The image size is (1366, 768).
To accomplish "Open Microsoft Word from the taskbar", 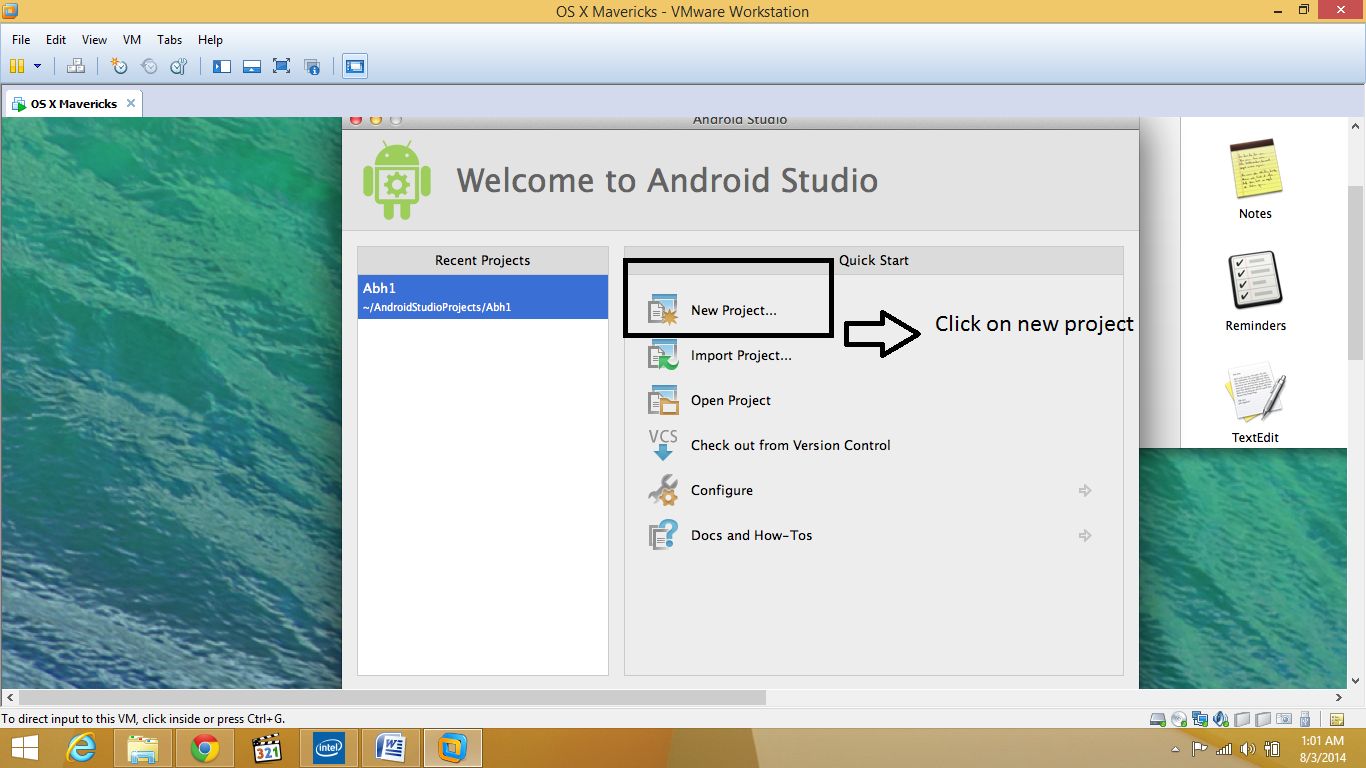I will pos(391,748).
